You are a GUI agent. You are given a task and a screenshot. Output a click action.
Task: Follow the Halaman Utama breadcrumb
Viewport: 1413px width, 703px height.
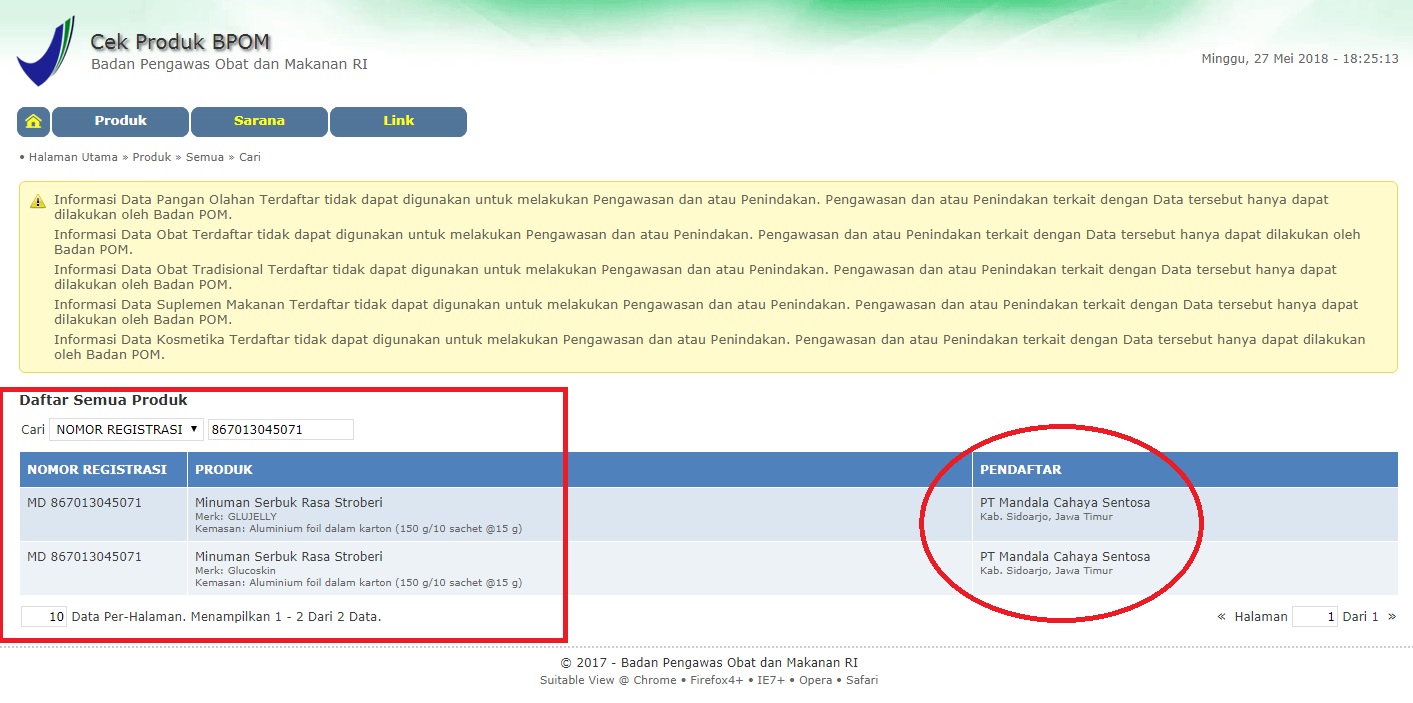coord(73,157)
